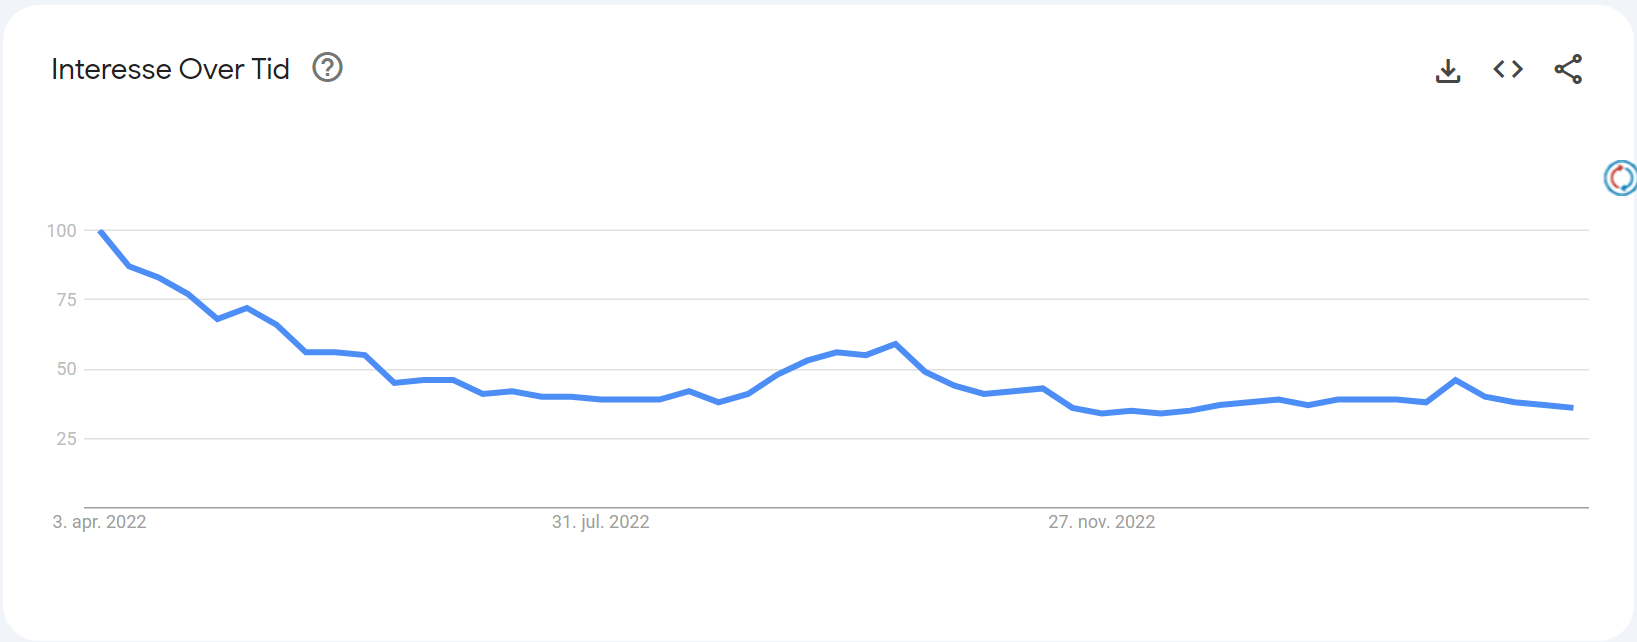The image size is (1637, 642).
Task: Click the share icon
Action: 1567,69
